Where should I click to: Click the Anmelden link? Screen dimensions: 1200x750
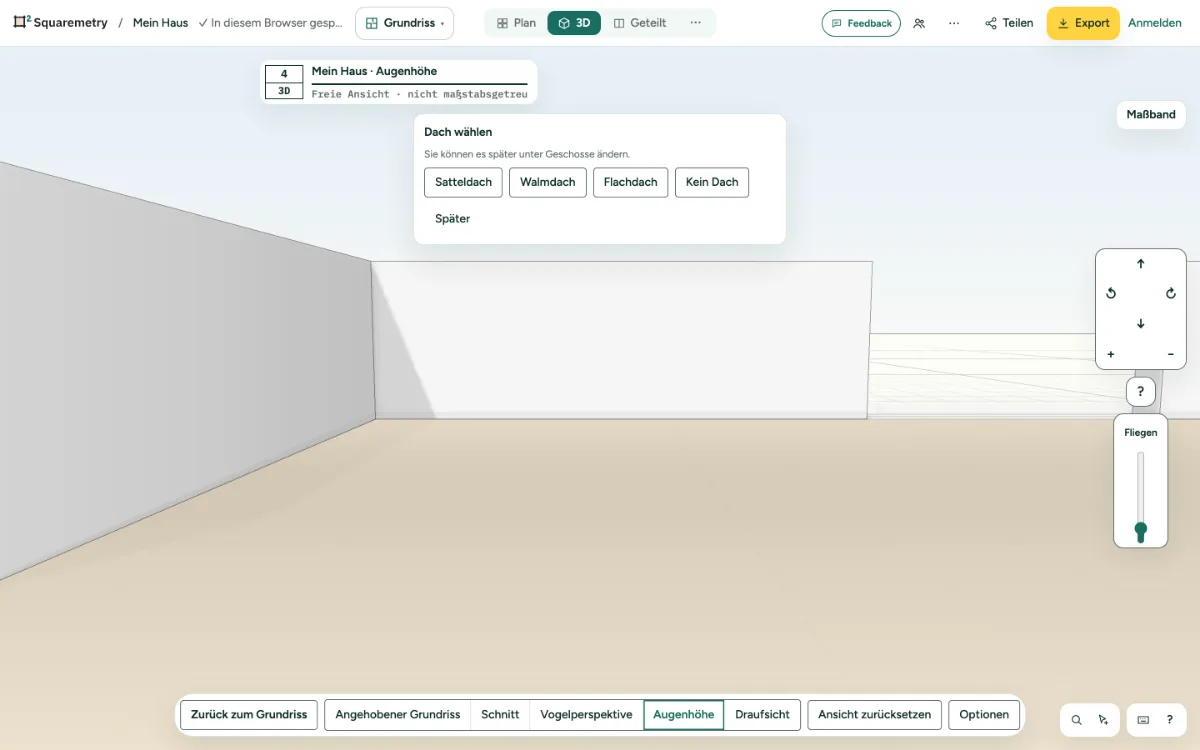pos(1155,23)
